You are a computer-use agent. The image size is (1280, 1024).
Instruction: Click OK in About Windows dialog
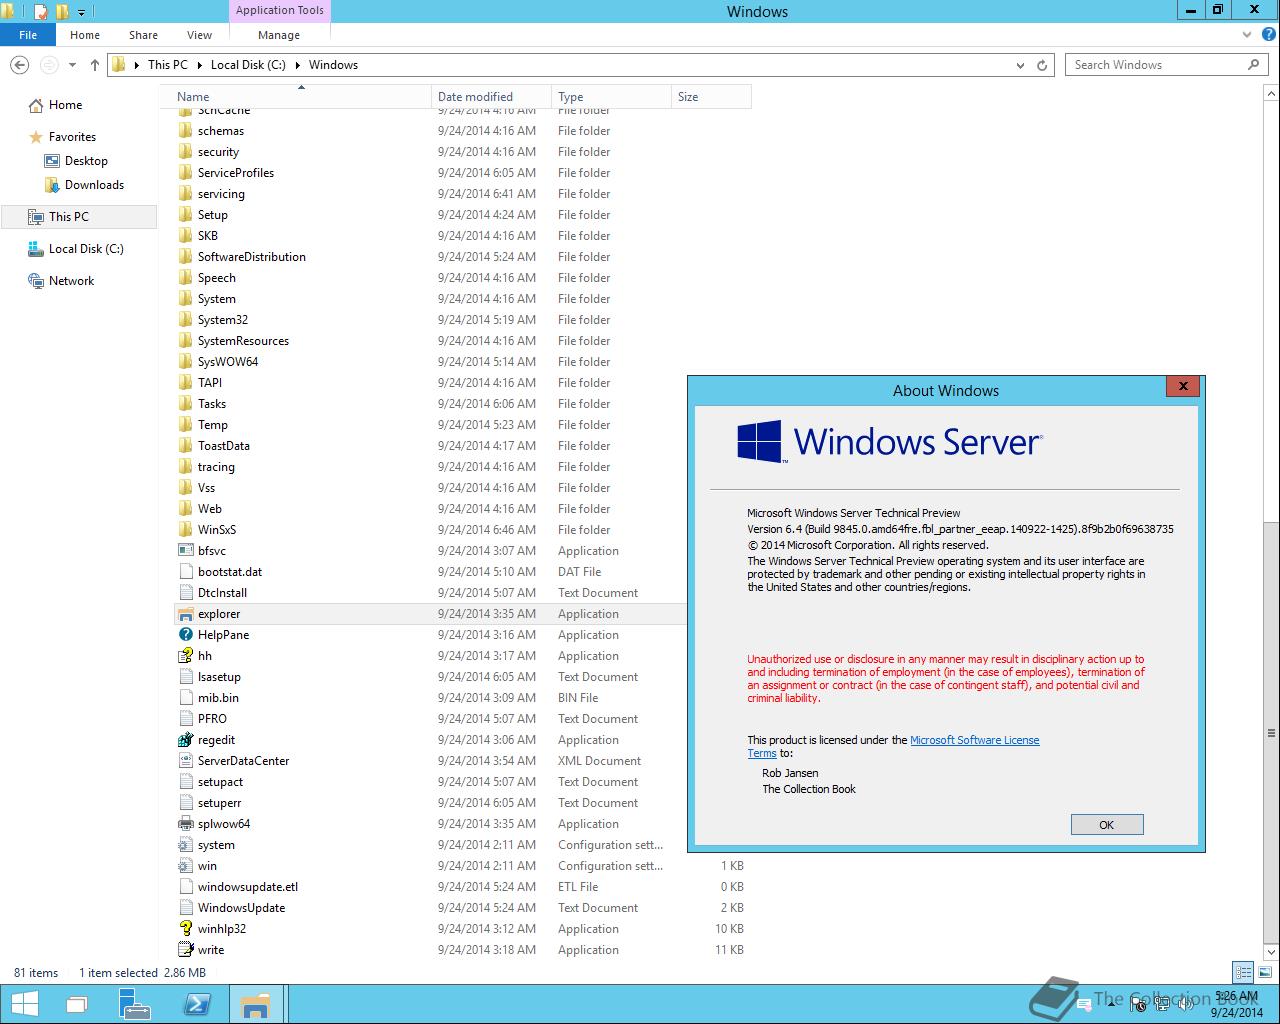(1106, 825)
